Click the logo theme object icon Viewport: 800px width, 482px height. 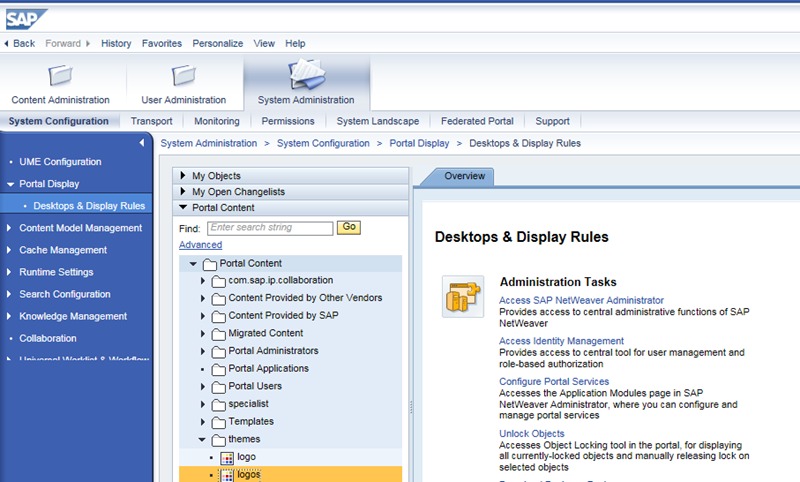(x=227, y=458)
